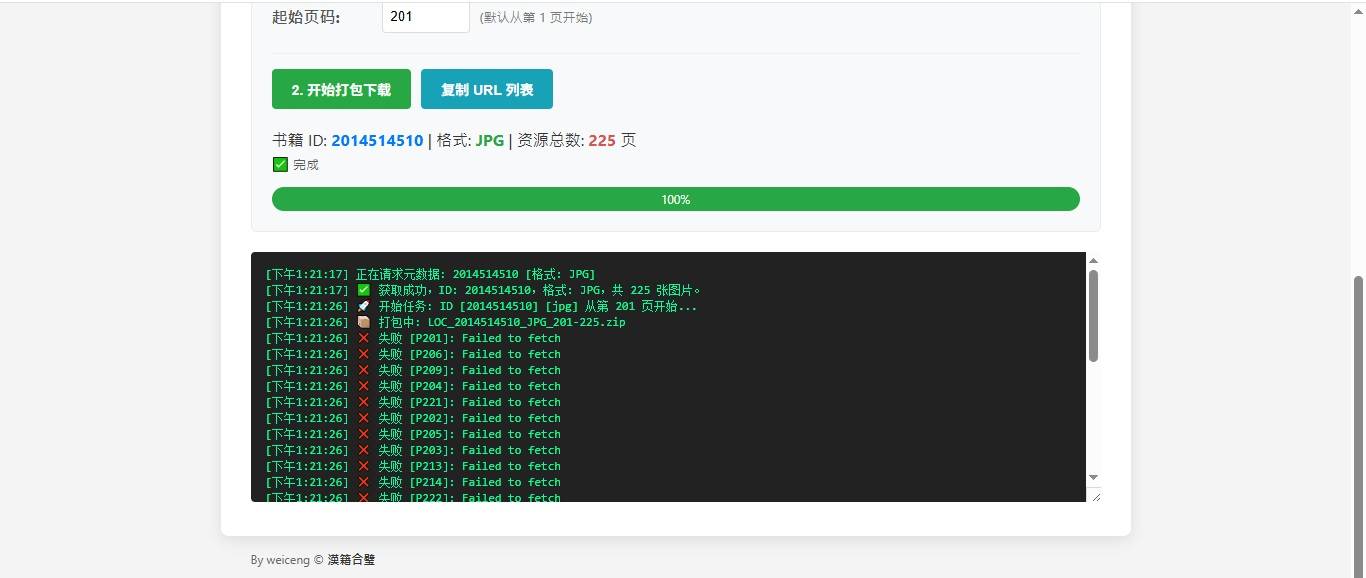Click the green checkmark icon on the 获取成功 log line
The image size is (1366, 578).
(363, 290)
